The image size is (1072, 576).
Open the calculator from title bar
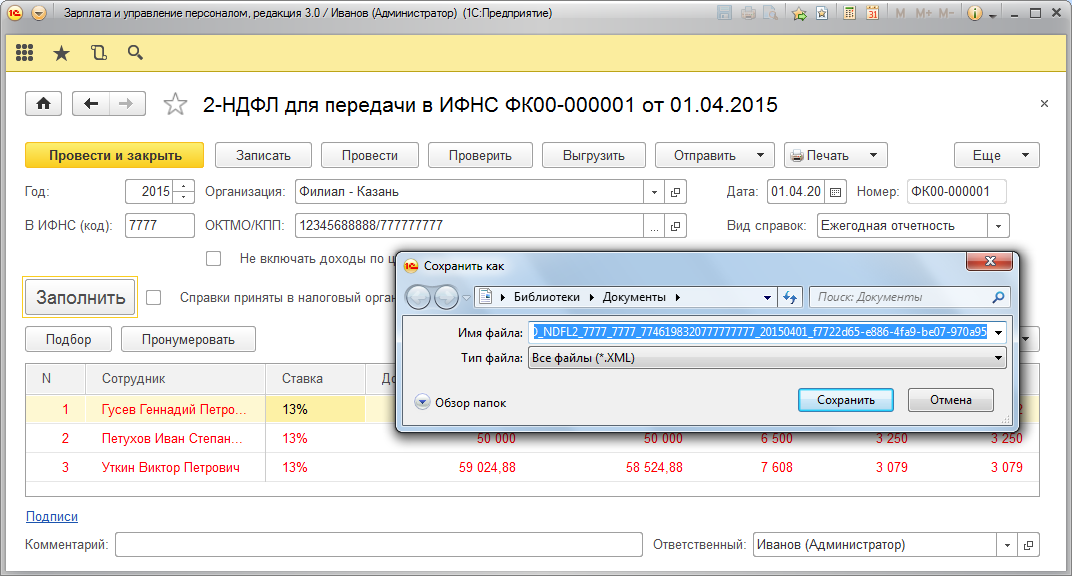click(849, 13)
